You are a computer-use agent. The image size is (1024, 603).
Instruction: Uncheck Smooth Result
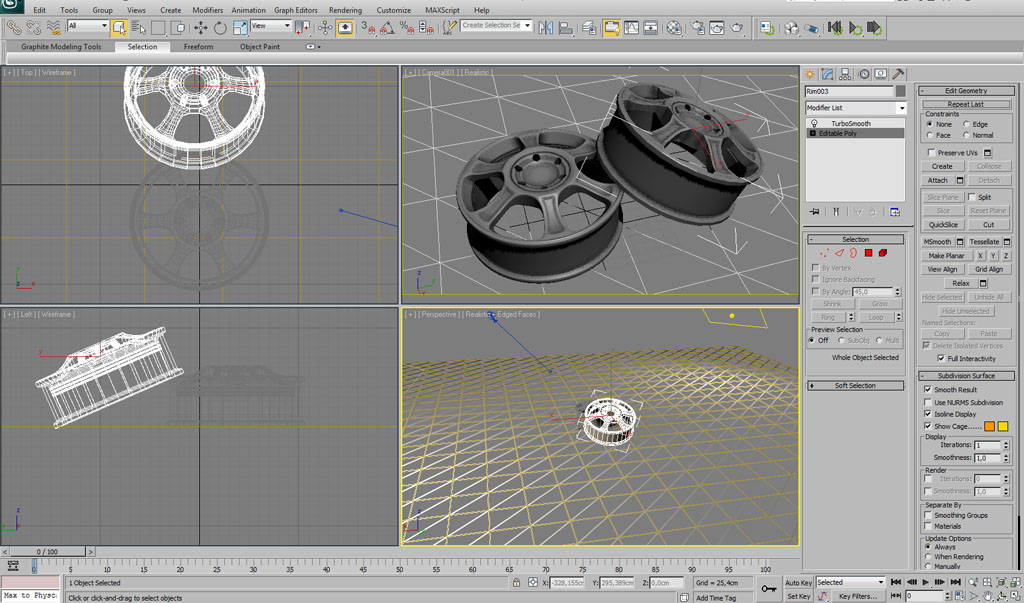click(927, 389)
